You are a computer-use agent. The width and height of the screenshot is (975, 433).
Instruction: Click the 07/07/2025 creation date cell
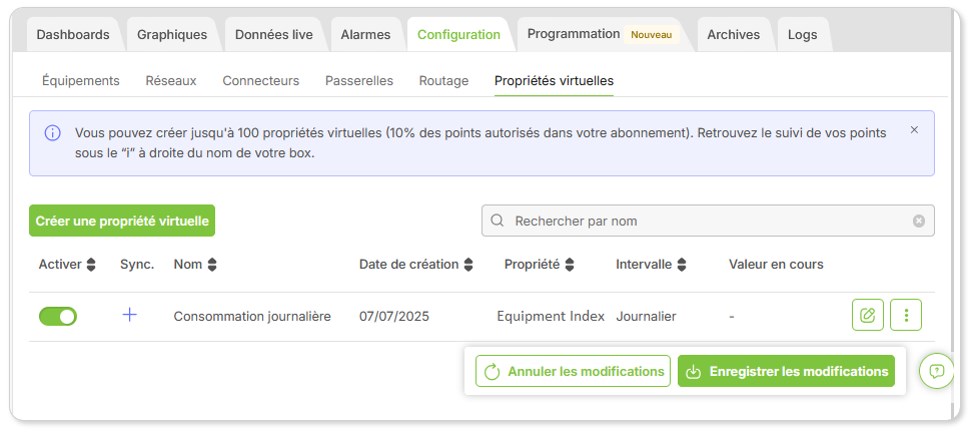[394, 317]
